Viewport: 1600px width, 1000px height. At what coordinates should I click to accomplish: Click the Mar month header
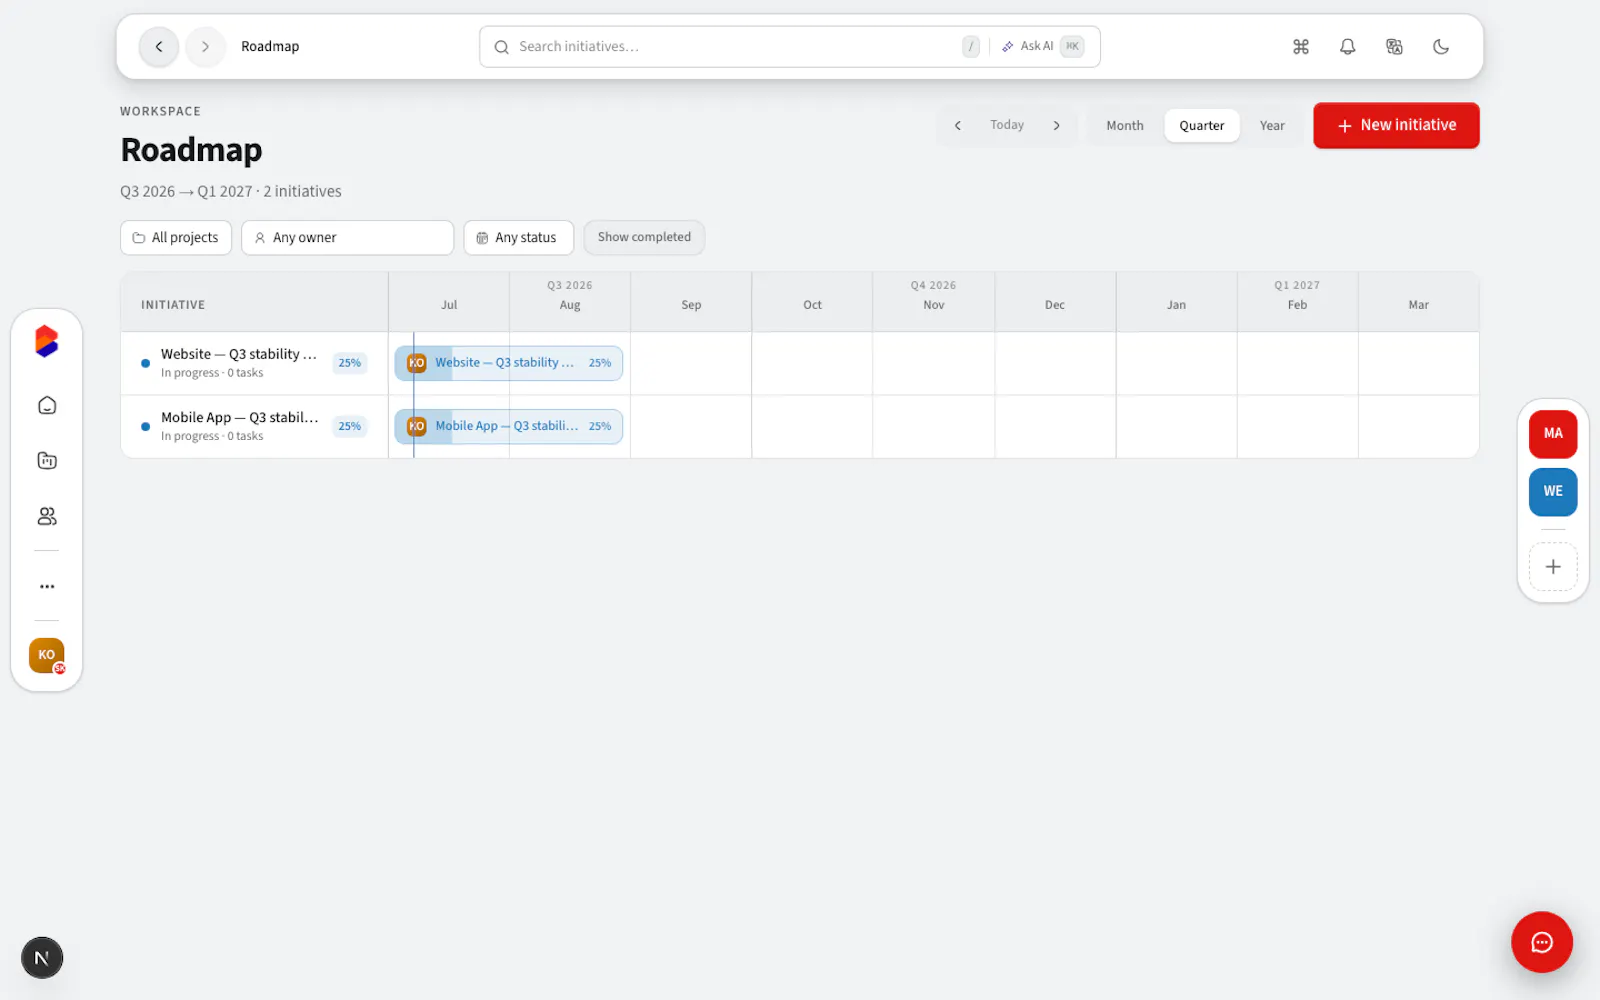click(x=1418, y=306)
